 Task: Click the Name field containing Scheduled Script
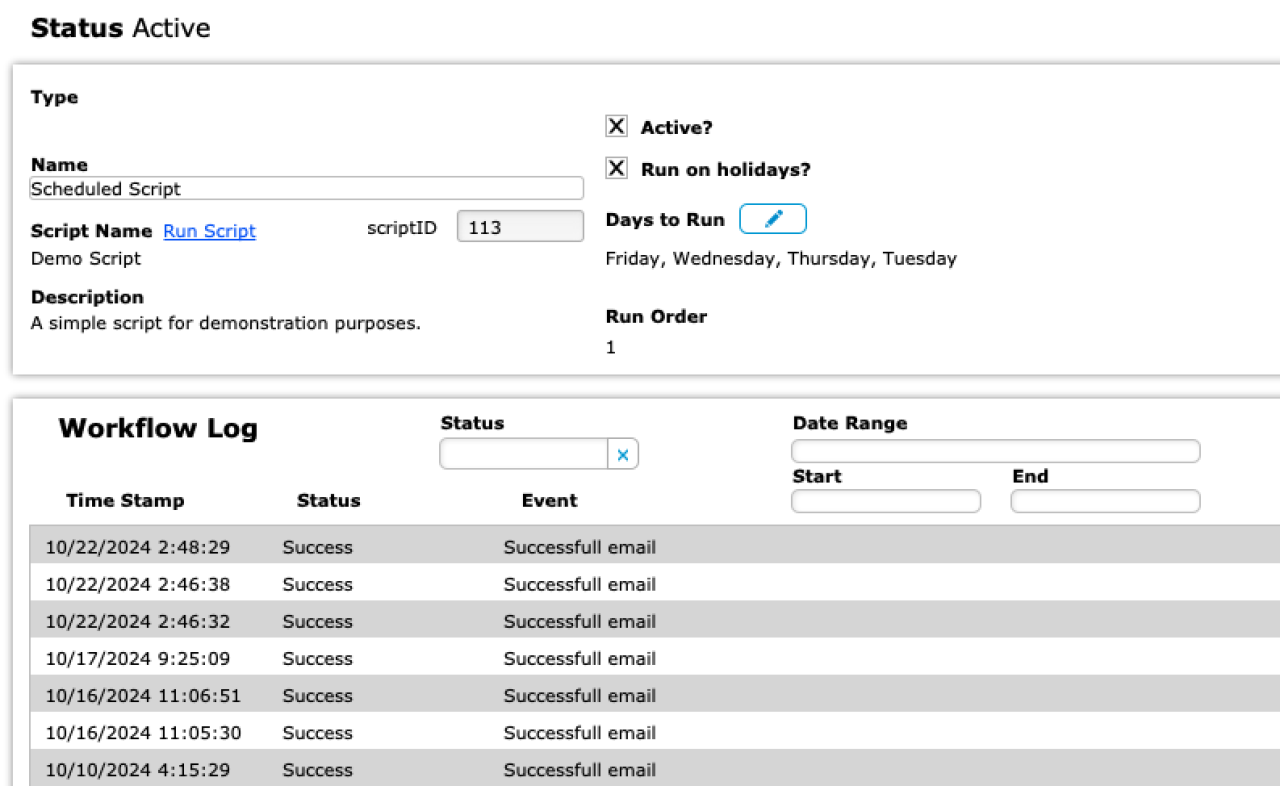(x=307, y=189)
